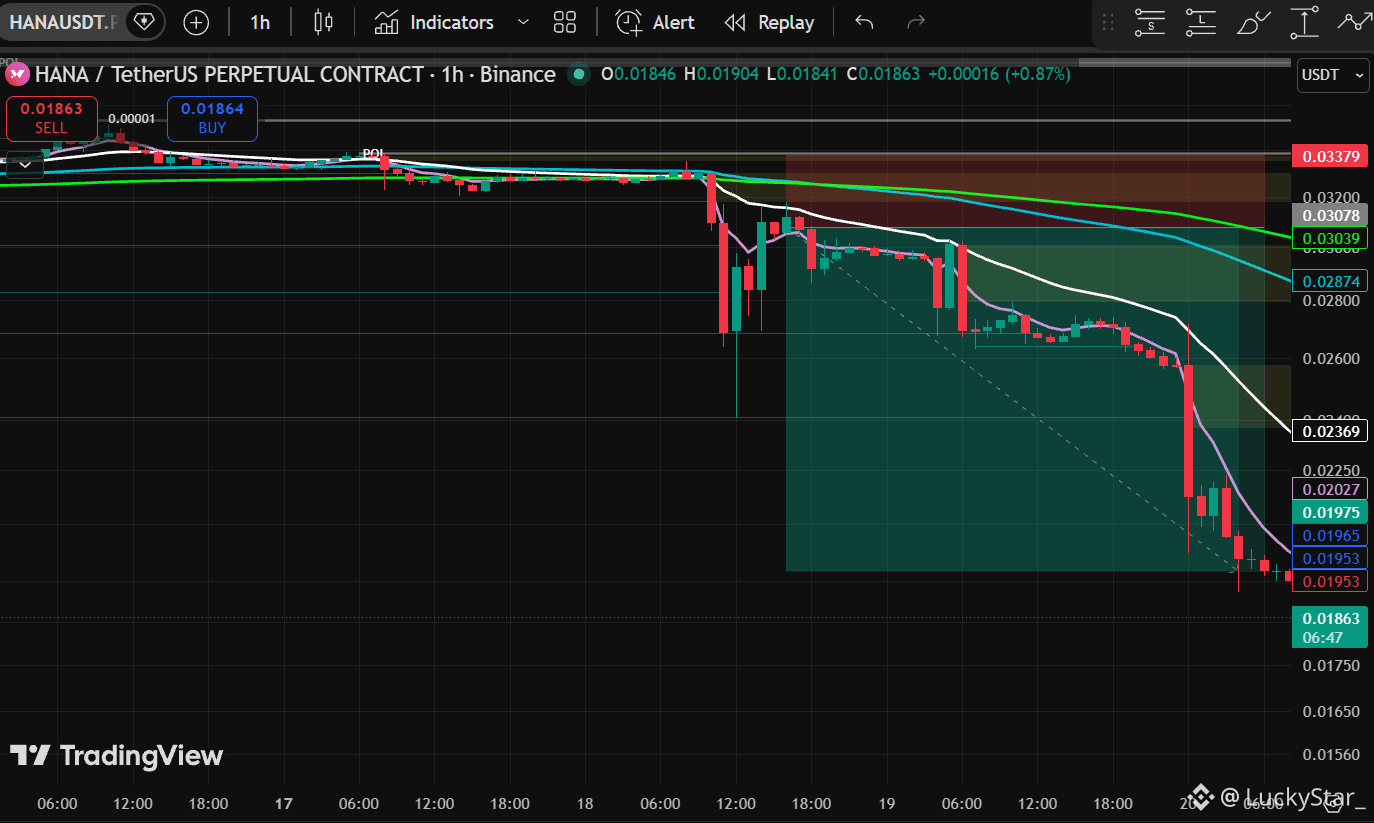Click the gray 0.03078 price label
This screenshot has width=1374, height=823.
1330,215
